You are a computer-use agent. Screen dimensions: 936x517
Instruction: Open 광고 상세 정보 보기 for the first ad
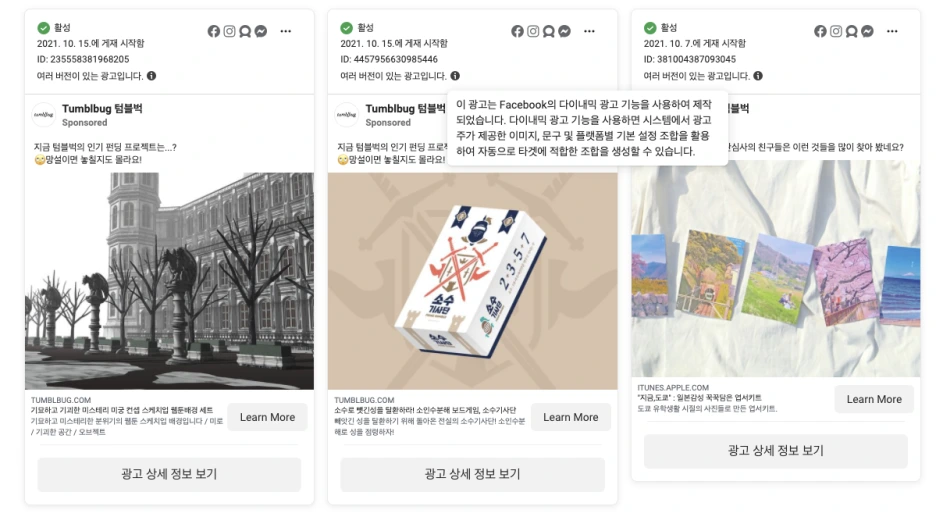(169, 474)
